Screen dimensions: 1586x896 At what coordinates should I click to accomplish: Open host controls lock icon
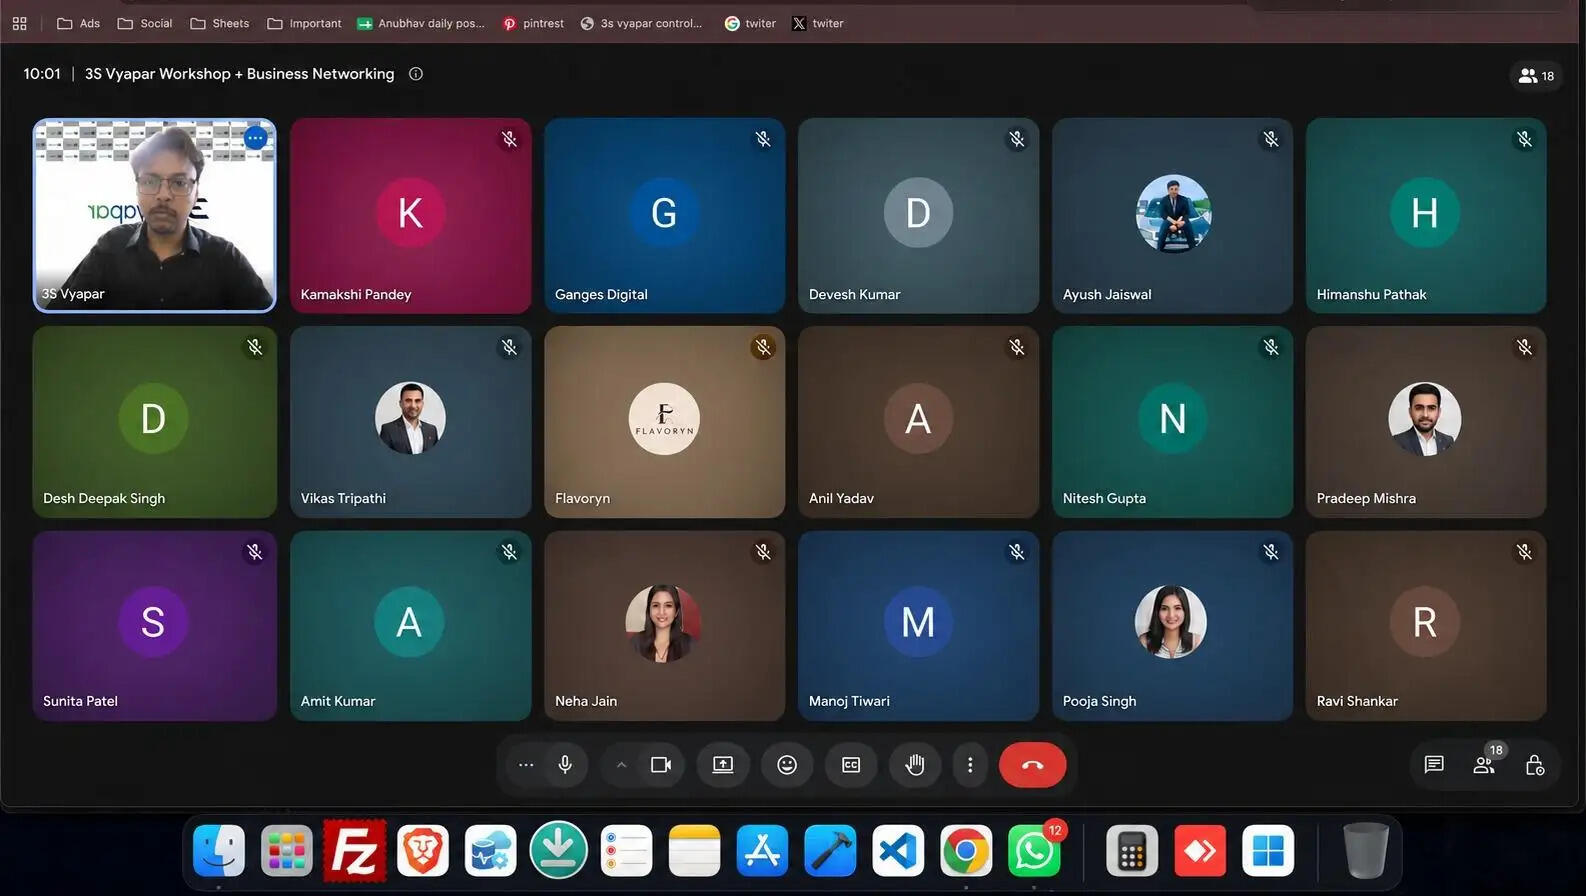click(x=1534, y=765)
